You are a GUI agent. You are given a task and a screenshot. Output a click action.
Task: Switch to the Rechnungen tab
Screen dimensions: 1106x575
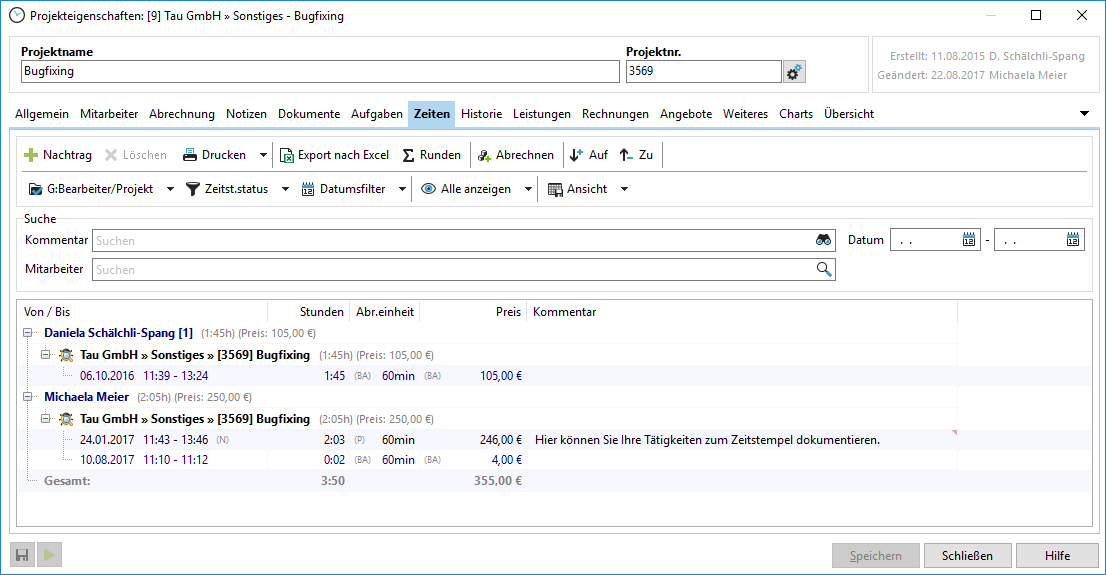(615, 114)
